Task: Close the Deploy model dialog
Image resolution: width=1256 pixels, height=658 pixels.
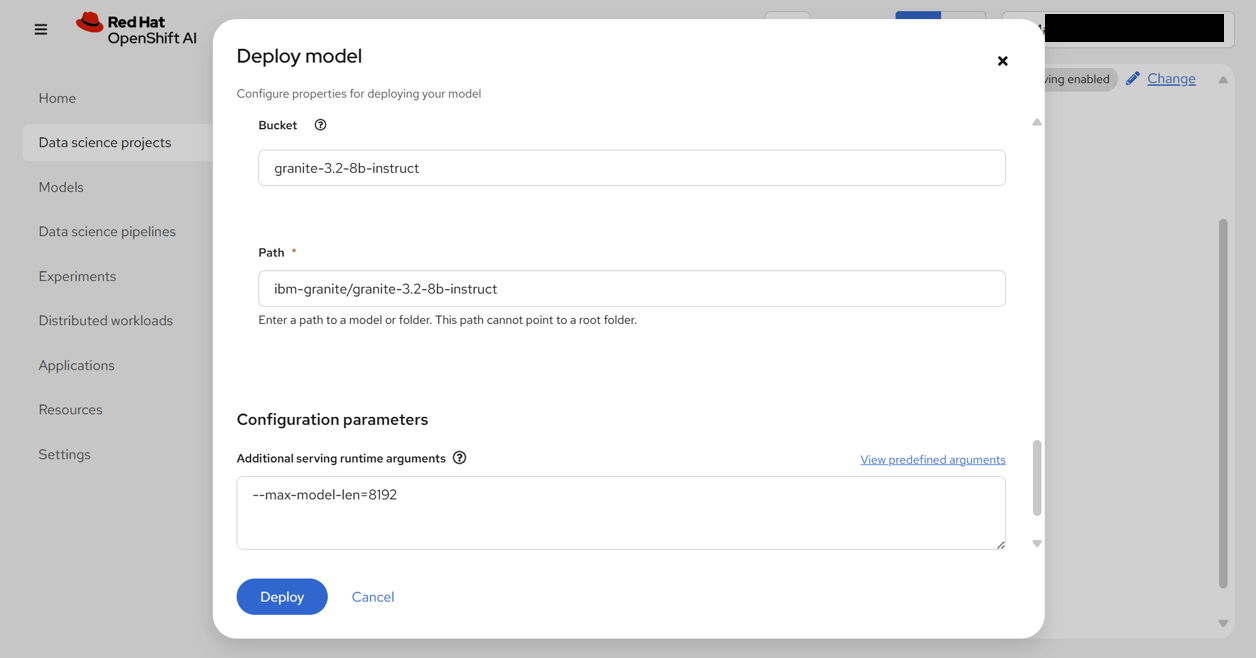Action: coord(1002,61)
